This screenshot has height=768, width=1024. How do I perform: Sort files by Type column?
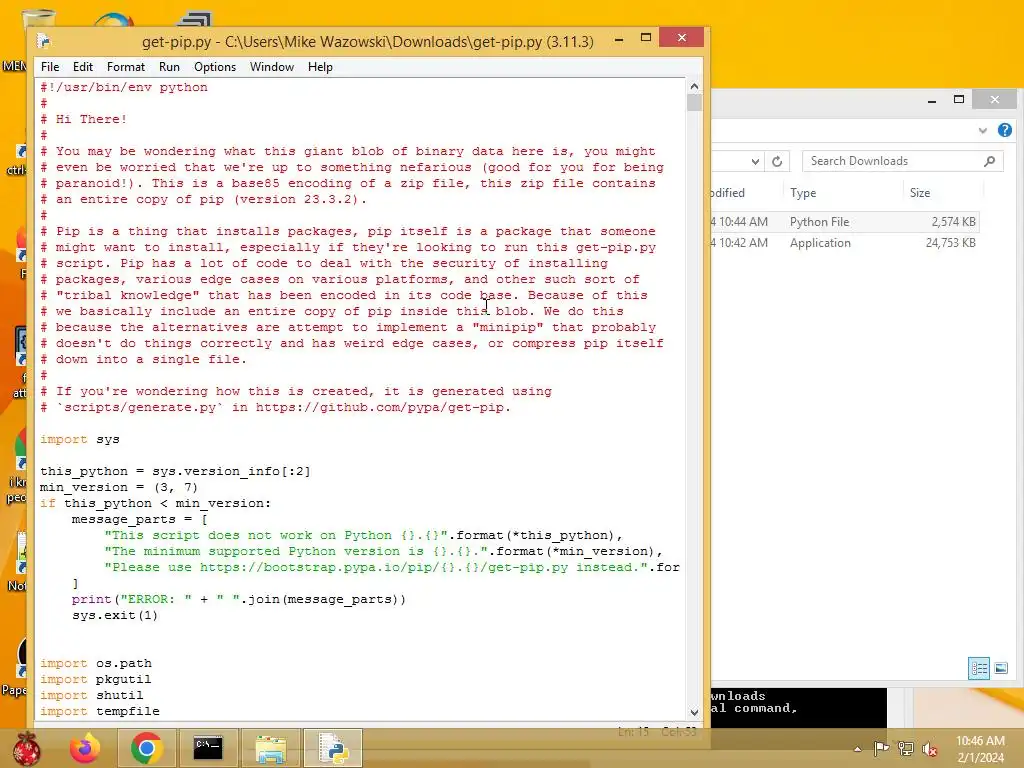(803, 193)
